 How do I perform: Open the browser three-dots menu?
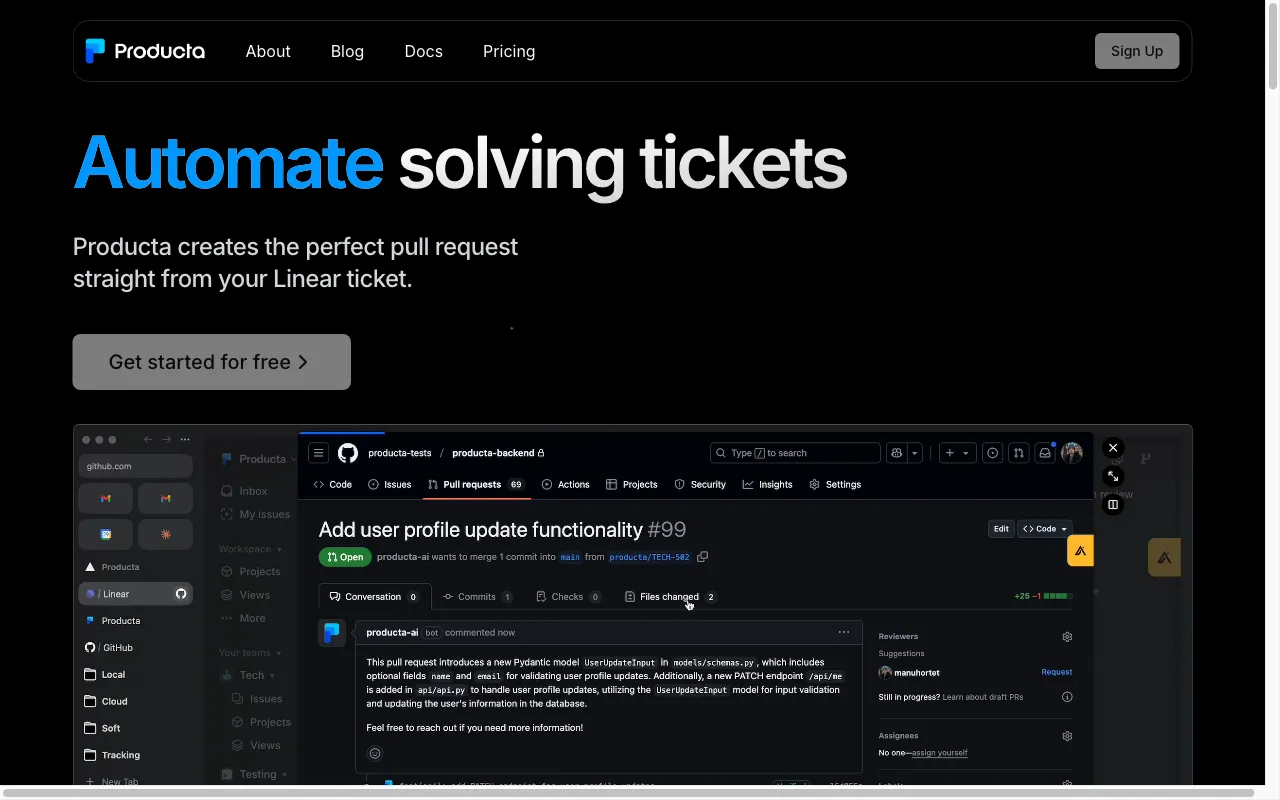pyautogui.click(x=185, y=439)
